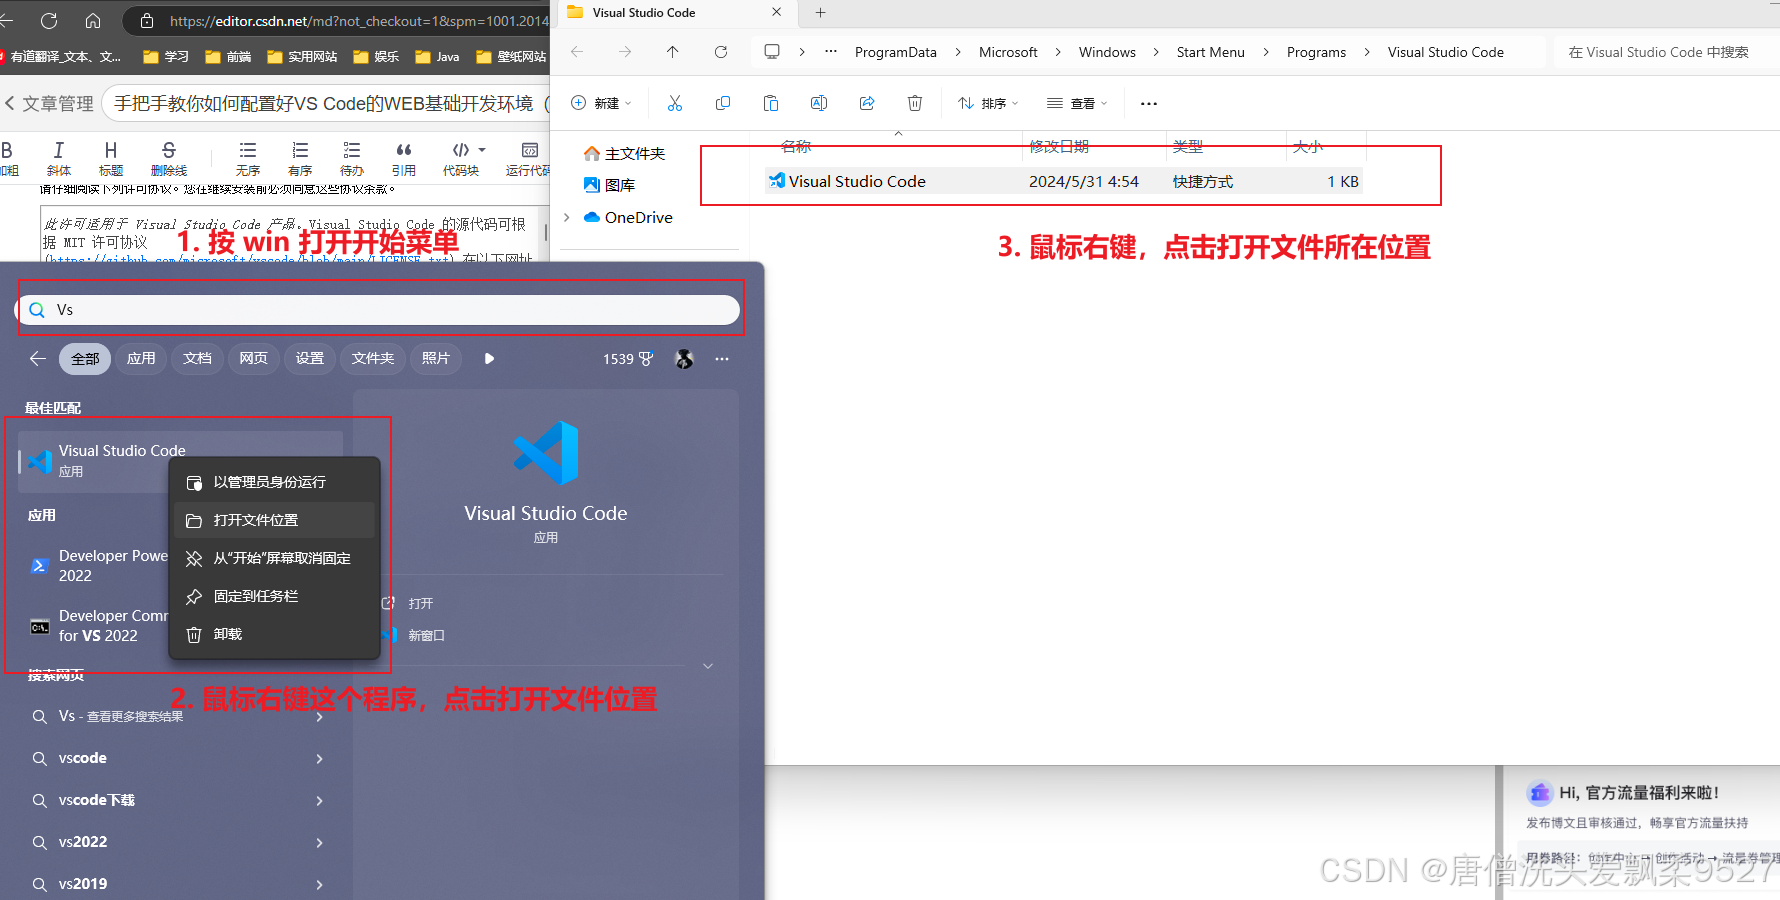1780x900 pixels.
Task: Select 打开文件位置 from context menu
Action: point(275,520)
